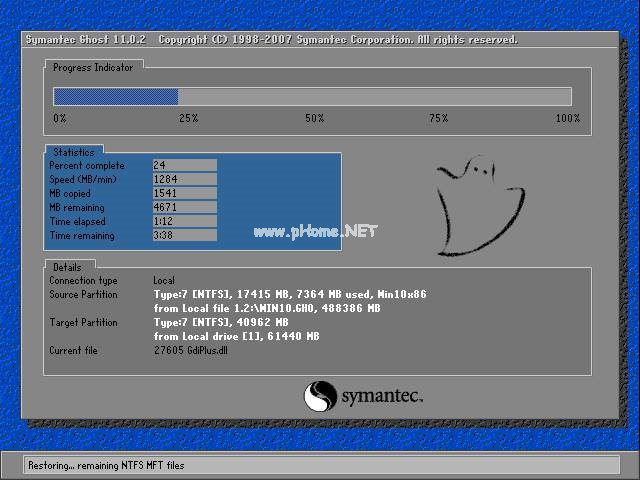Click the Statistics panel header
640x480 pixels.
[74, 153]
